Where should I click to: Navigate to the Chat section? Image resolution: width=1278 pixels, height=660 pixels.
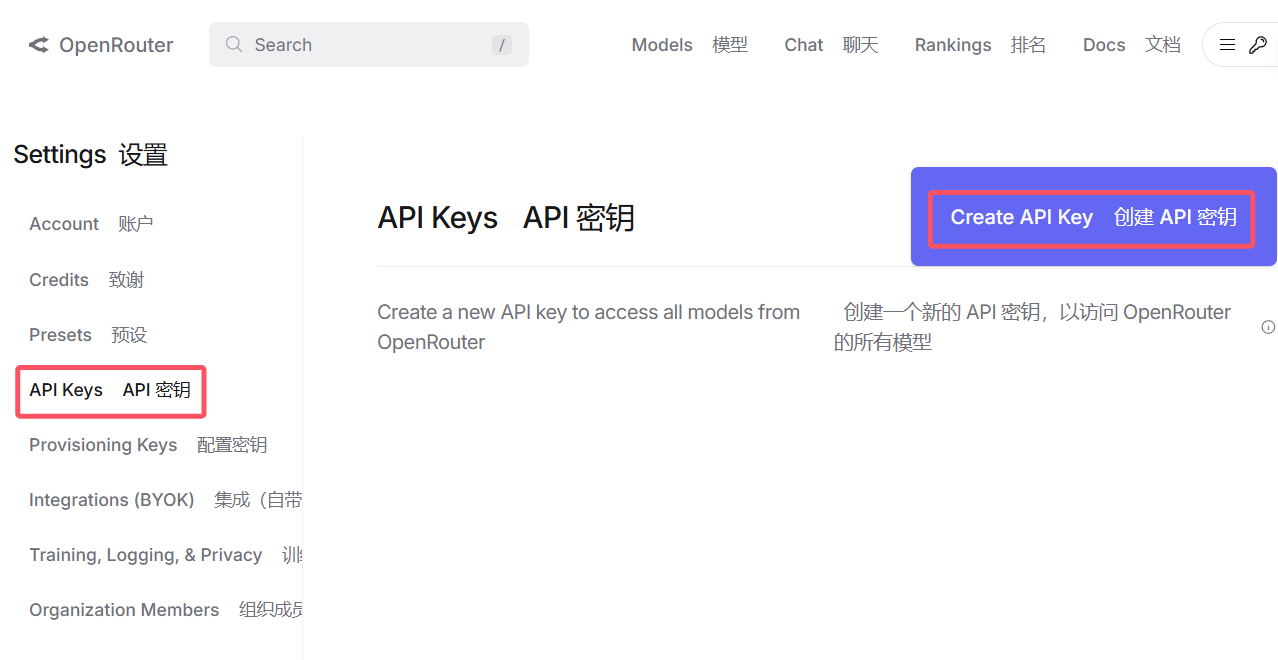click(803, 44)
